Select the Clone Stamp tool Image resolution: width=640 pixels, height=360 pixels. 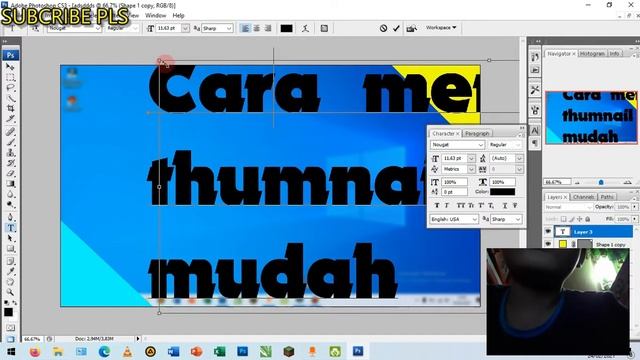[x=10, y=153]
